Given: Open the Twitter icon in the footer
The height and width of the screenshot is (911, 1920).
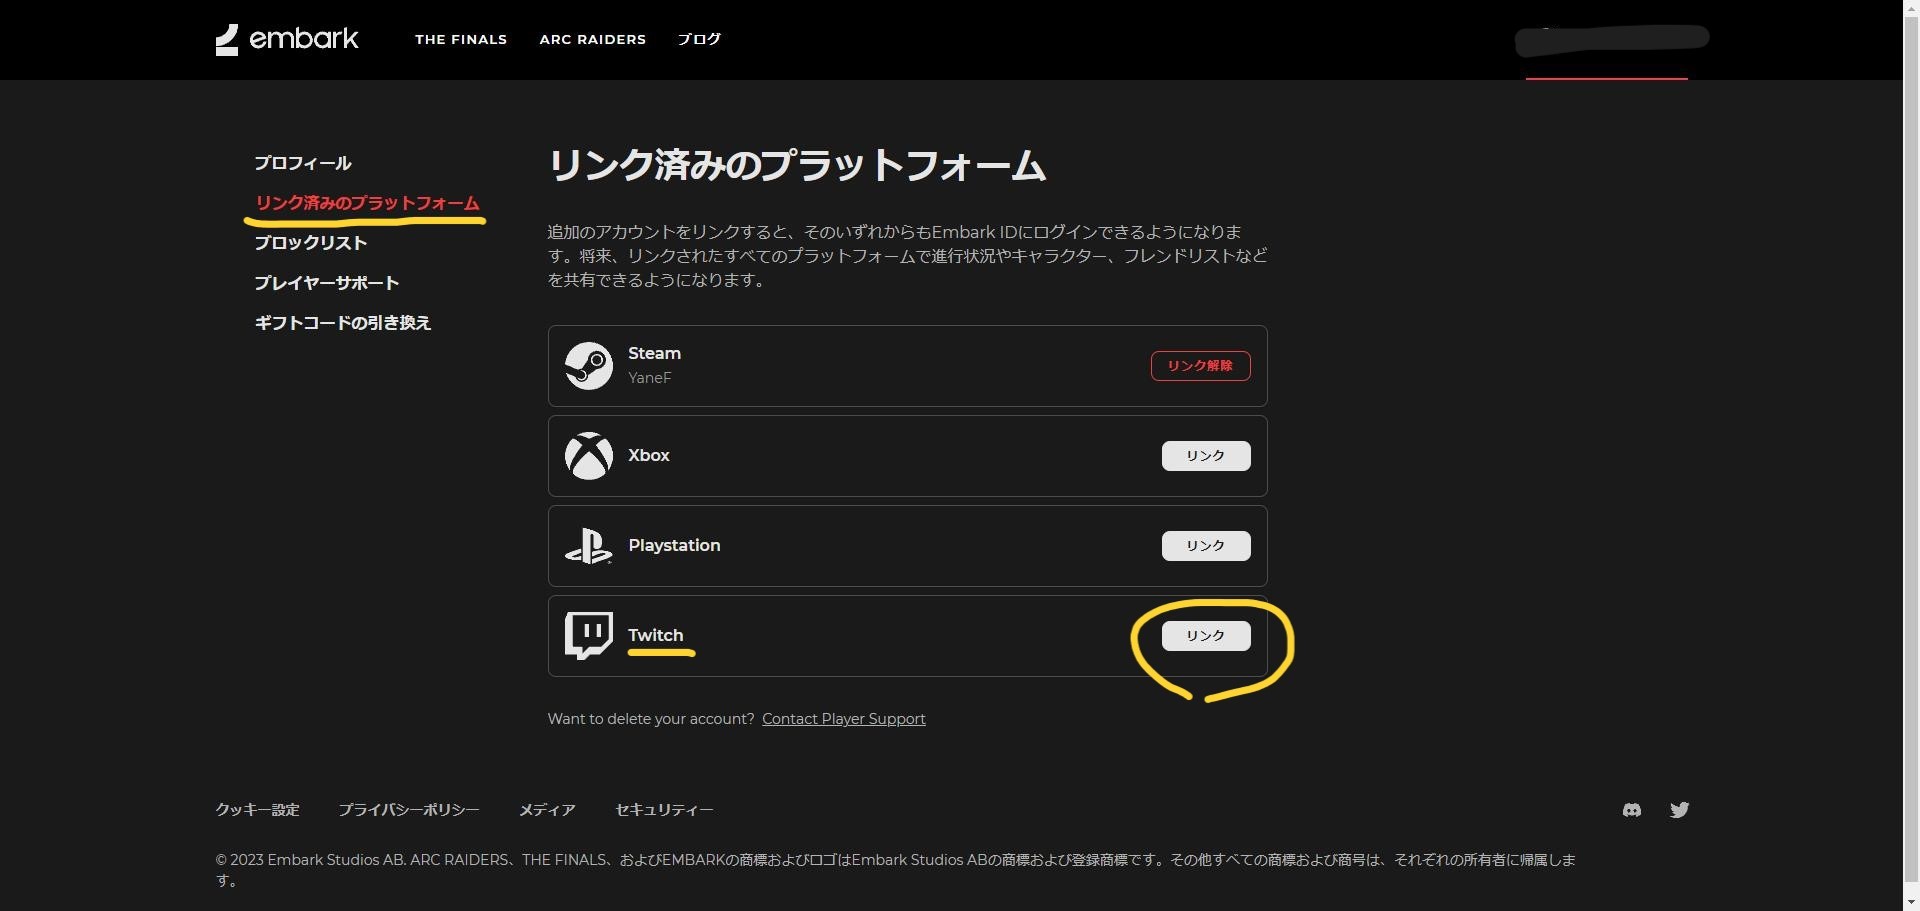Looking at the screenshot, I should click(1680, 810).
